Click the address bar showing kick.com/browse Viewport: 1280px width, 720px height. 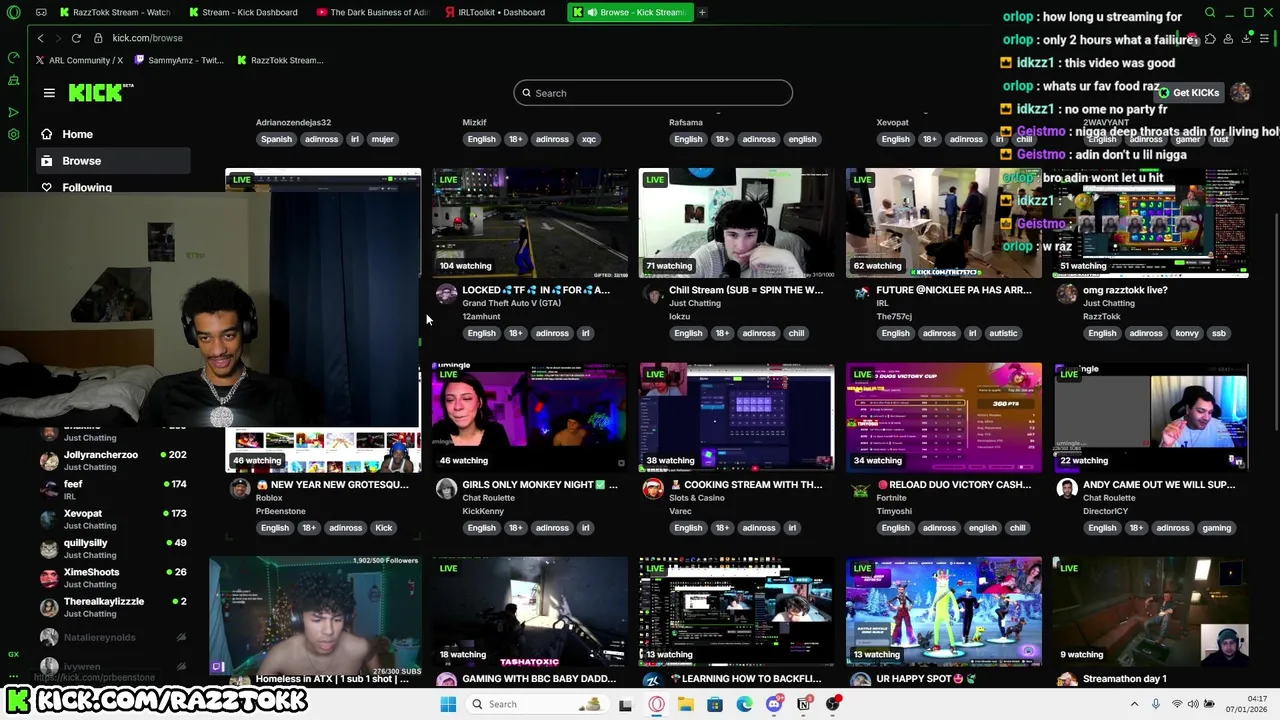coord(147,38)
